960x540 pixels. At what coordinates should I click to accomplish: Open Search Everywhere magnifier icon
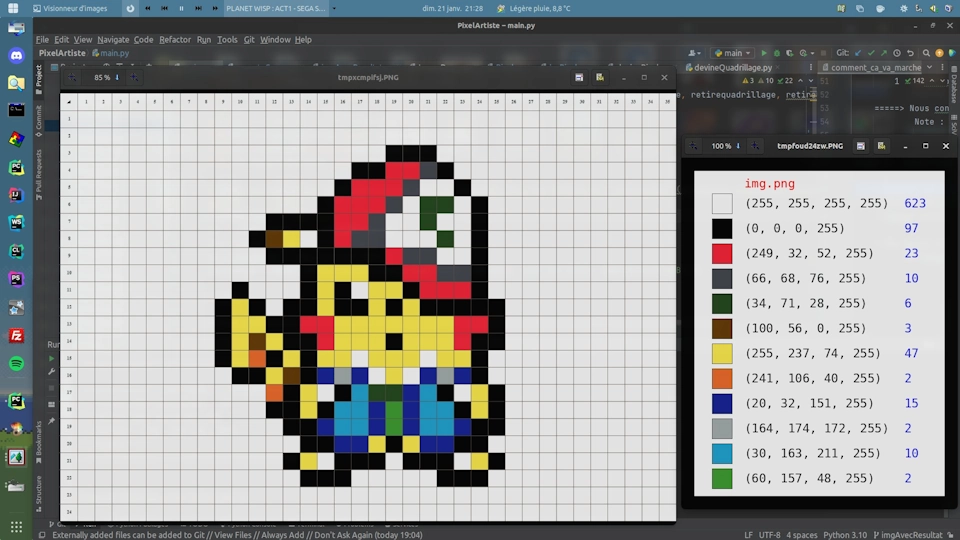pos(926,53)
